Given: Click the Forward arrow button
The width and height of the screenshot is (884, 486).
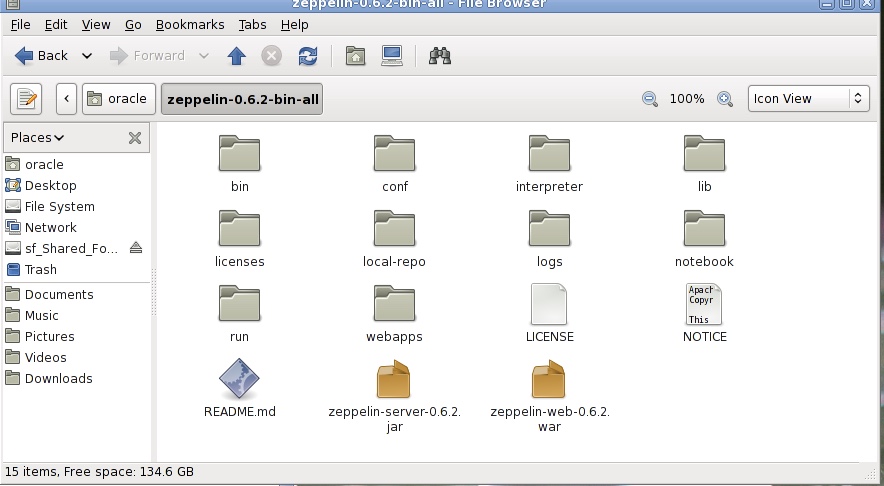Looking at the screenshot, I should coord(147,56).
